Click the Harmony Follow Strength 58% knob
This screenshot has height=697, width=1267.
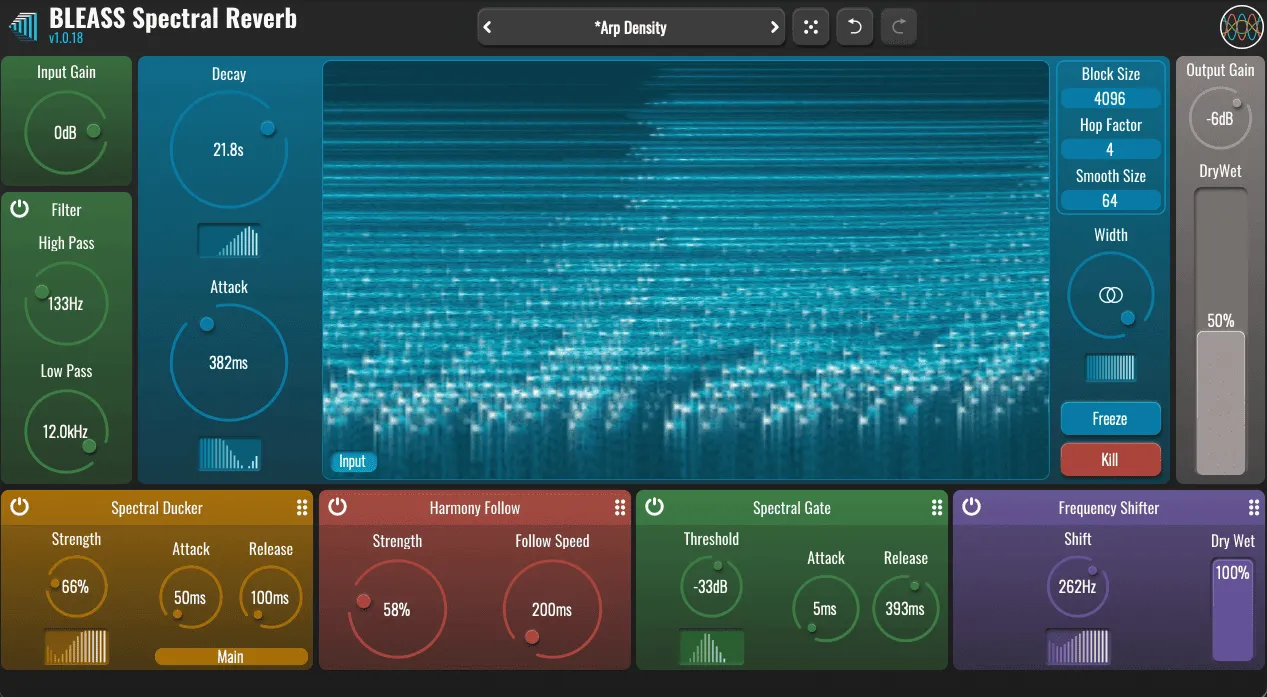[397, 609]
